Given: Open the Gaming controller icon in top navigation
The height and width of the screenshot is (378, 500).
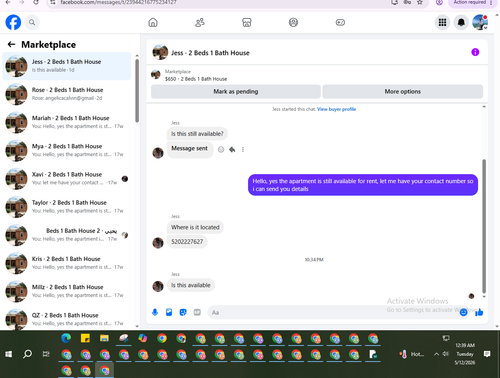Looking at the screenshot, I should [x=340, y=22].
